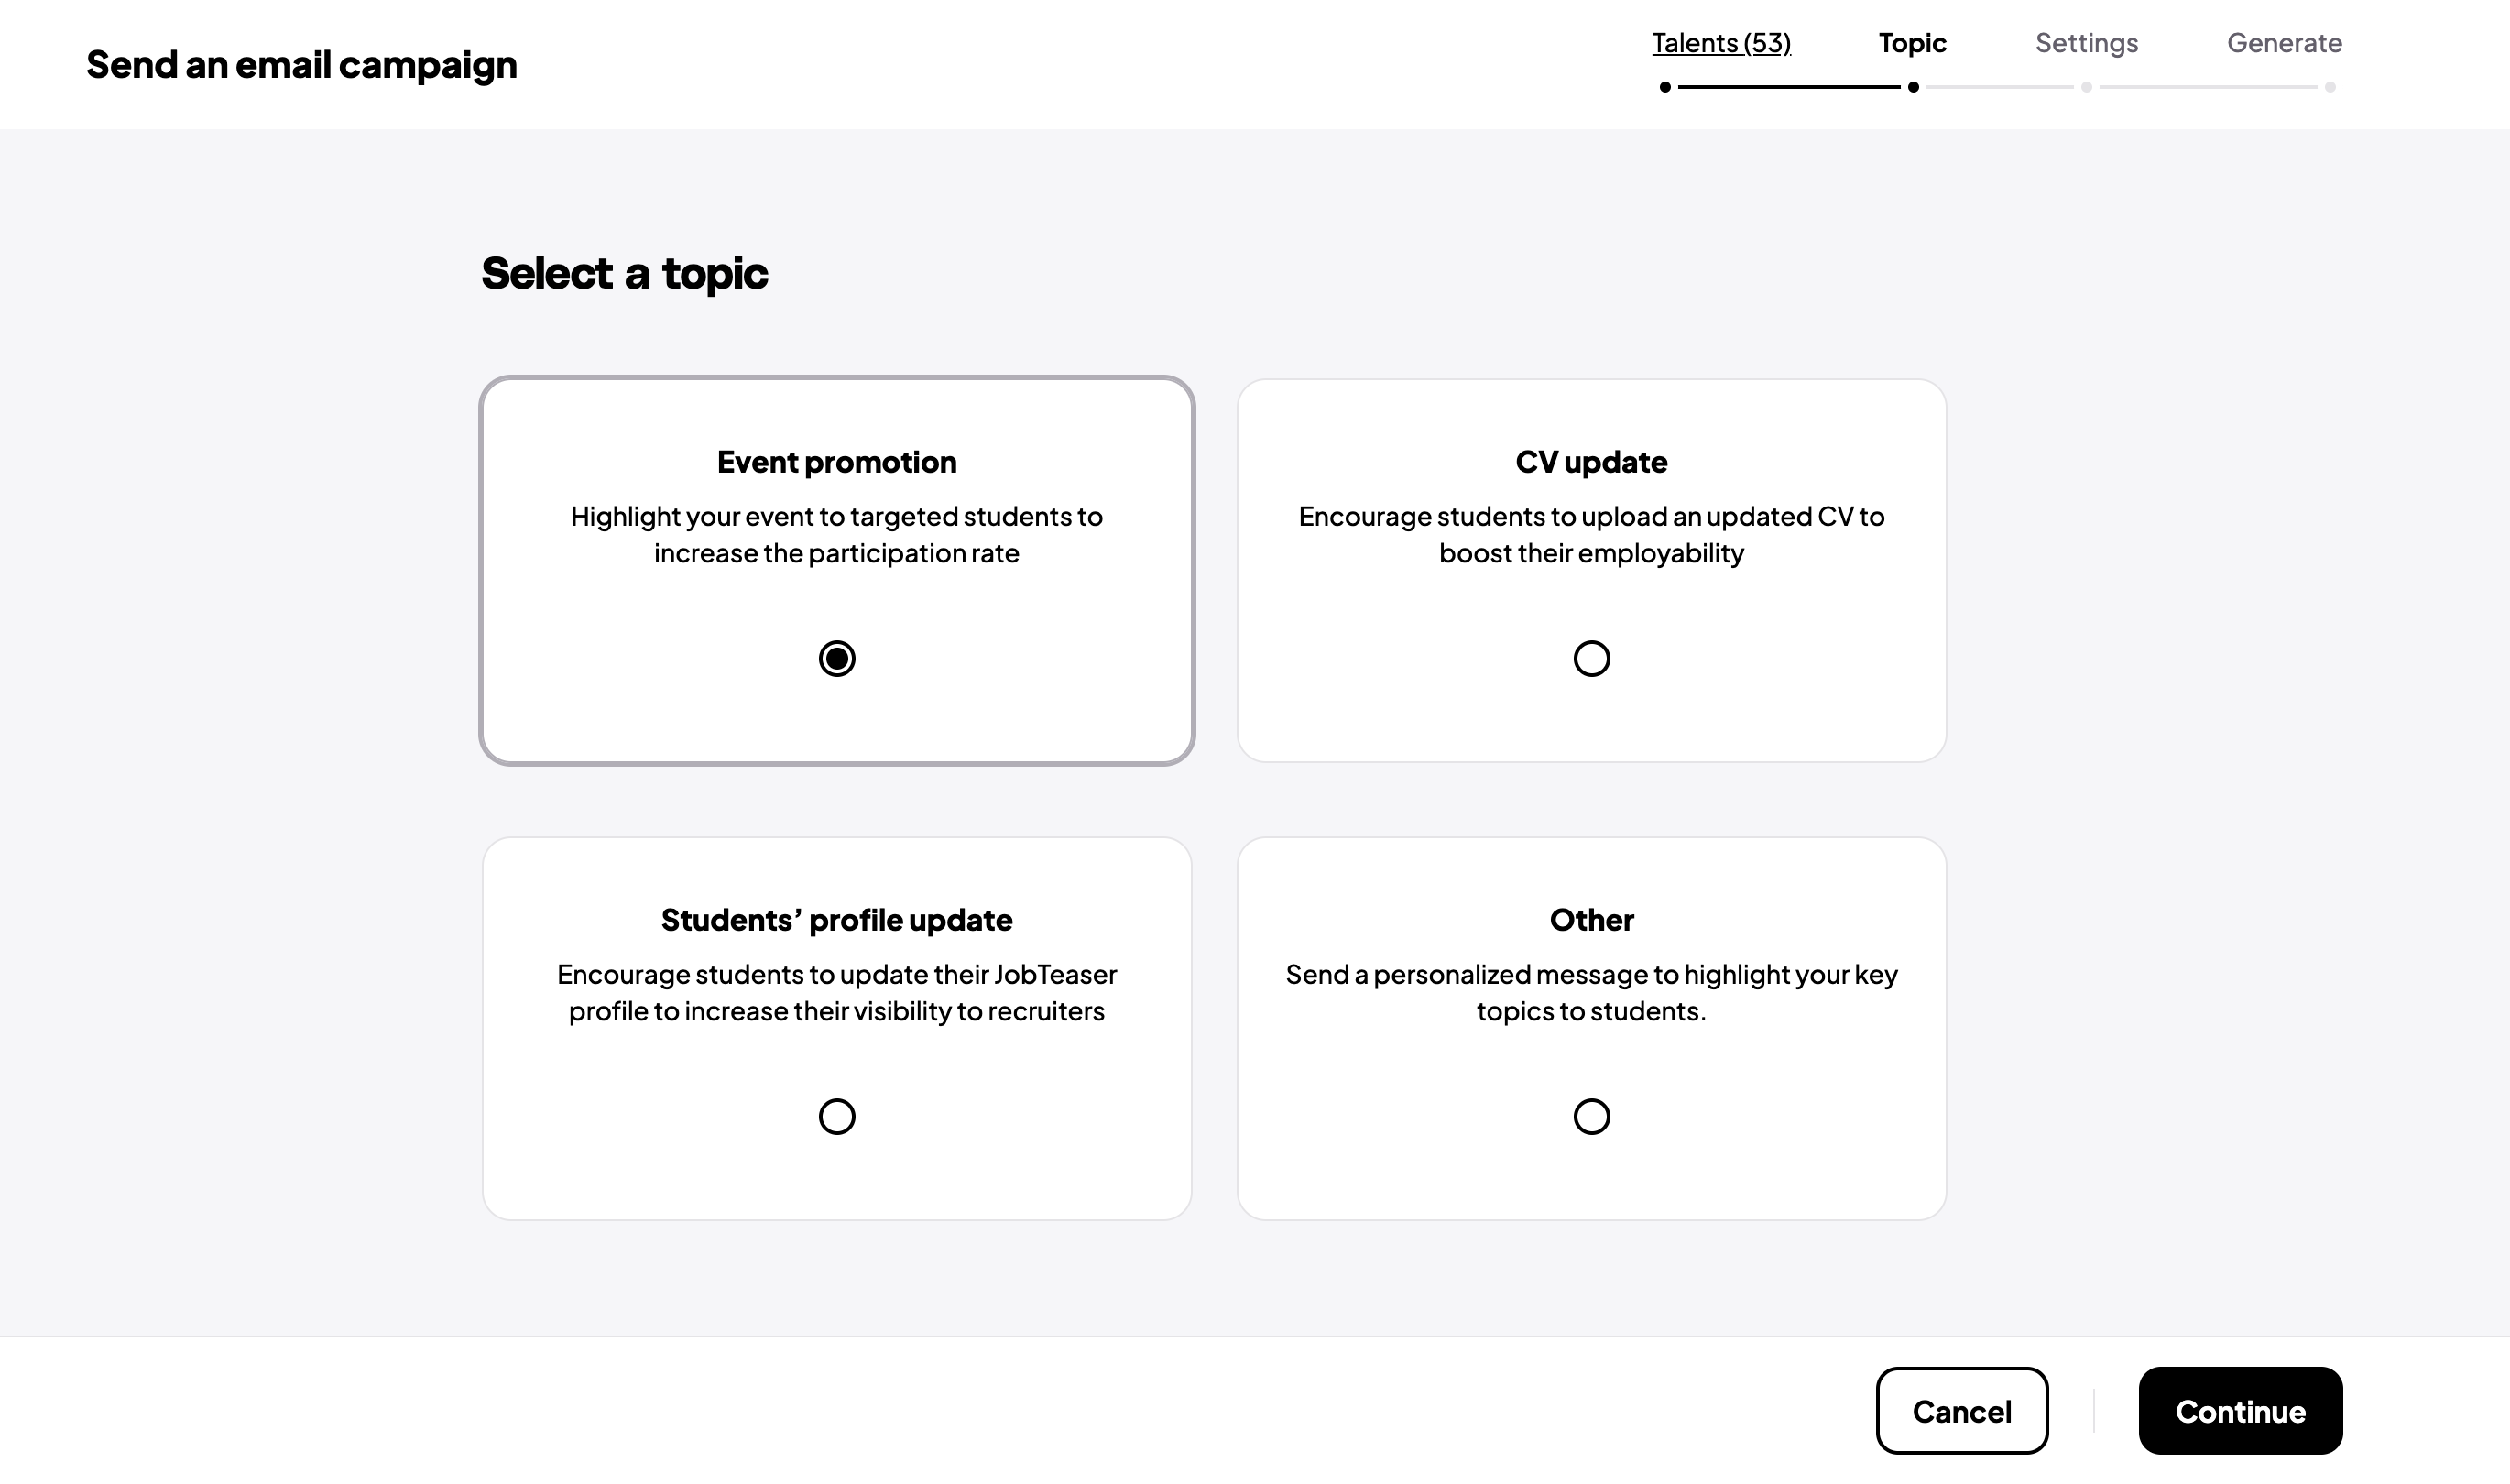Select the Other topic radio button

pos(1591,1116)
